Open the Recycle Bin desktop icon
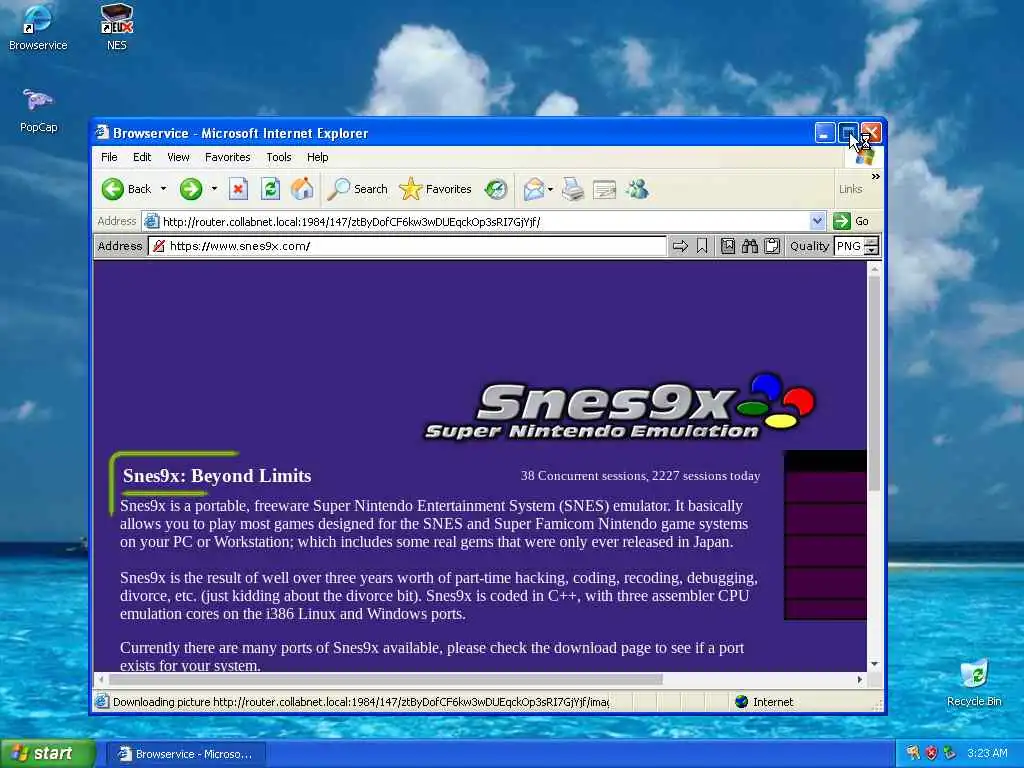 (x=974, y=683)
